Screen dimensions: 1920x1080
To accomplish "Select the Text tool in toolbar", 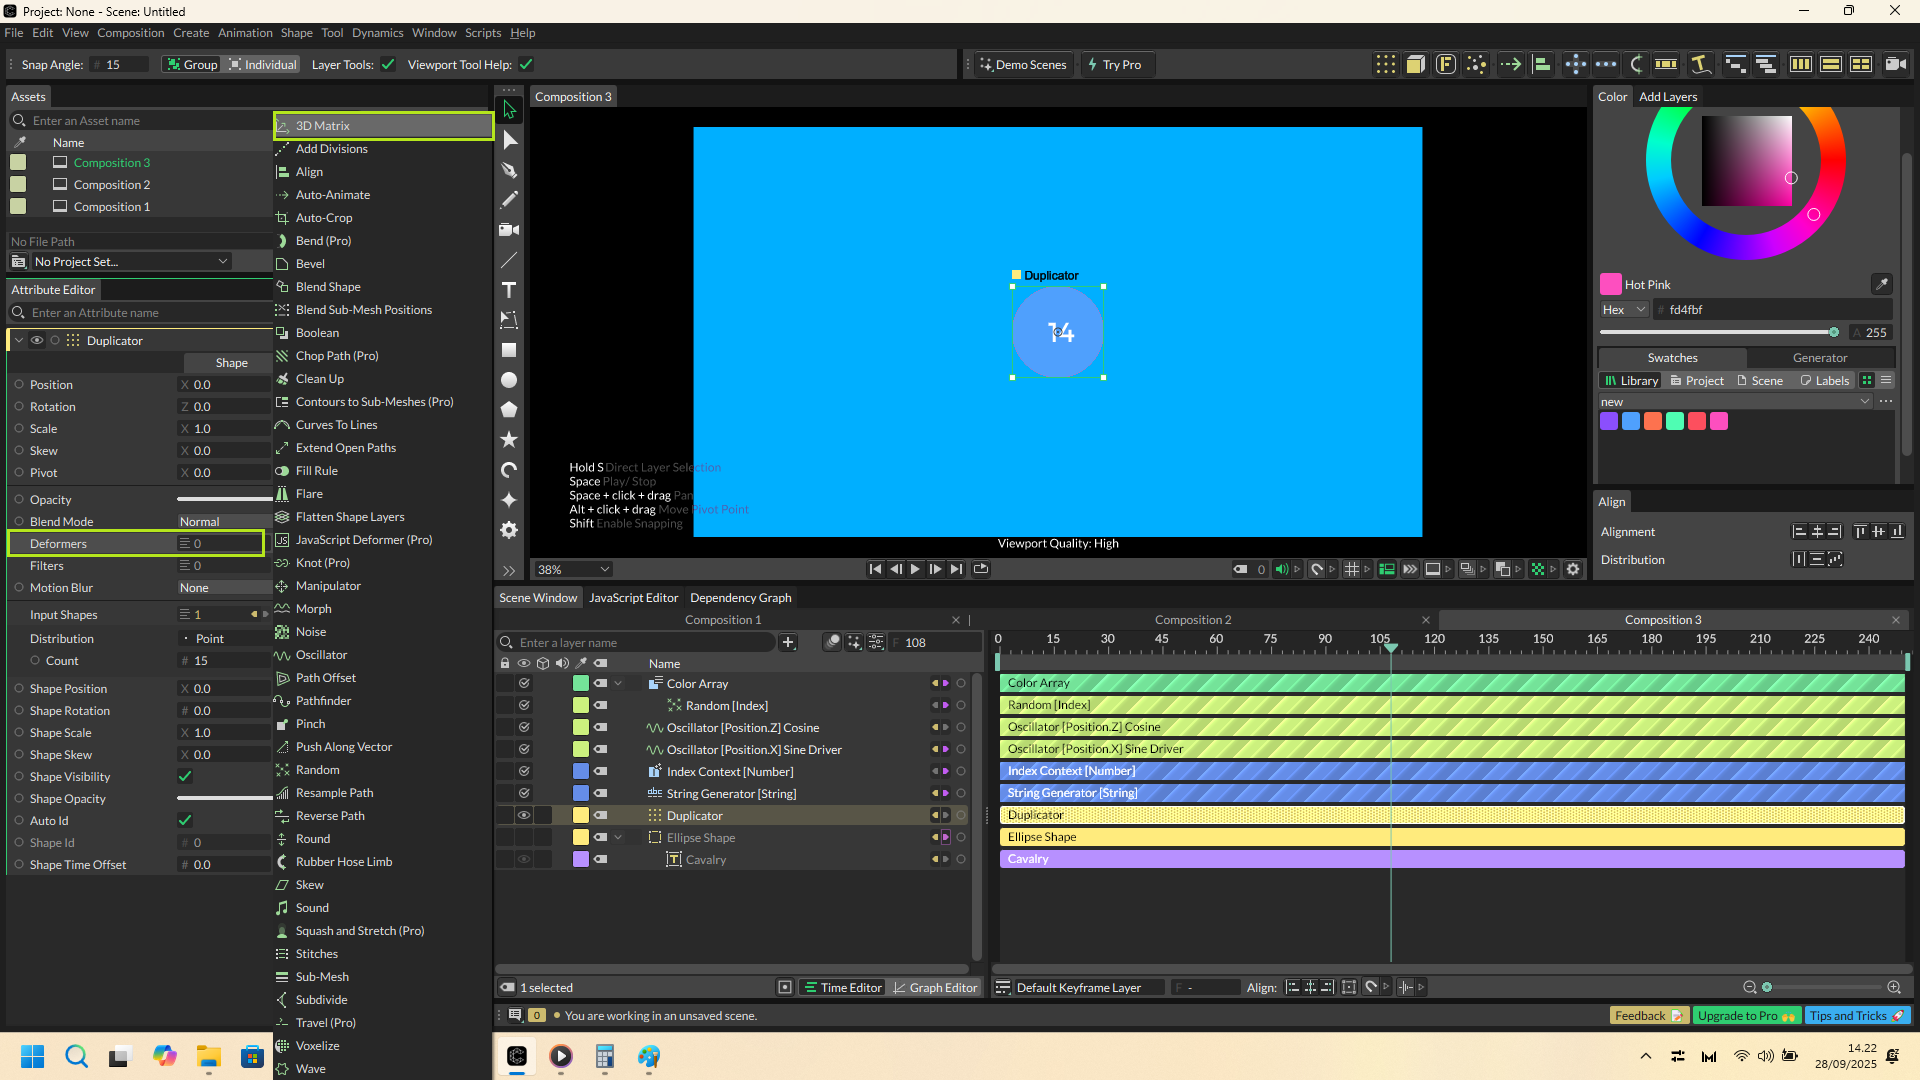I will point(509,290).
